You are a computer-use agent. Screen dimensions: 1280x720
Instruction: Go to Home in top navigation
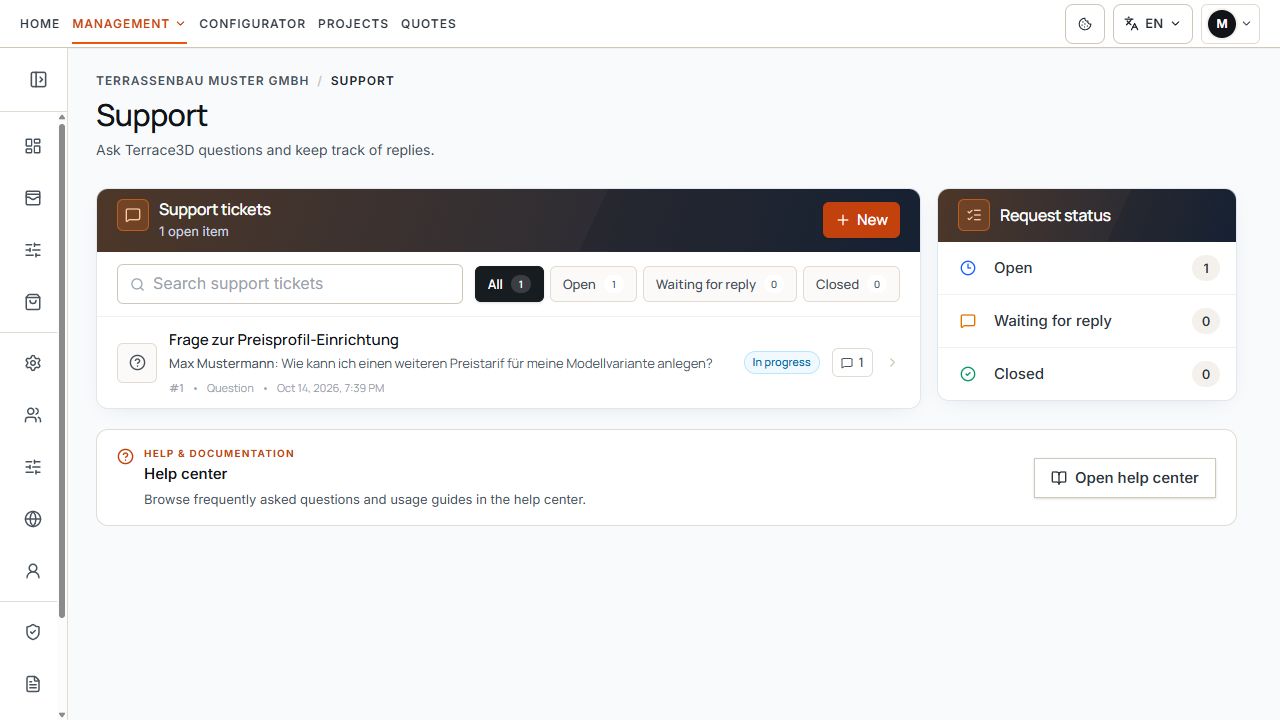(40, 23)
